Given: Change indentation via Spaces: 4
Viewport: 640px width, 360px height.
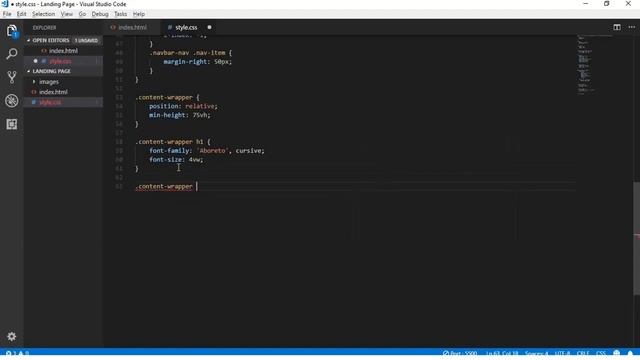Looking at the screenshot, I should point(536,353).
